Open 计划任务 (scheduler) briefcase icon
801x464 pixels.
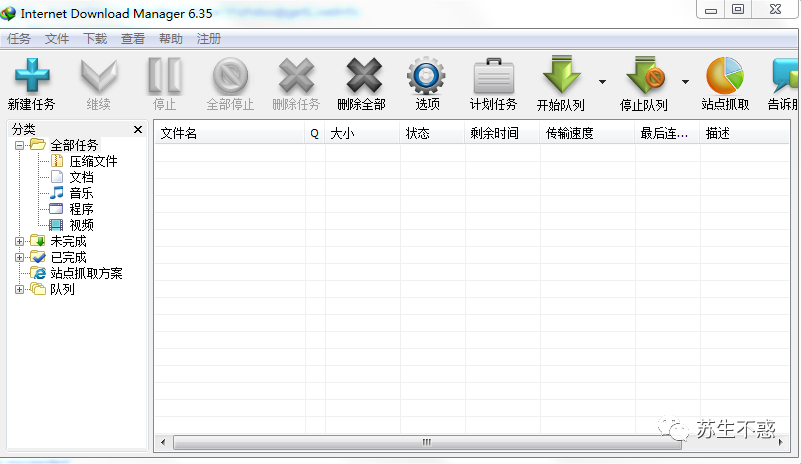[493, 77]
